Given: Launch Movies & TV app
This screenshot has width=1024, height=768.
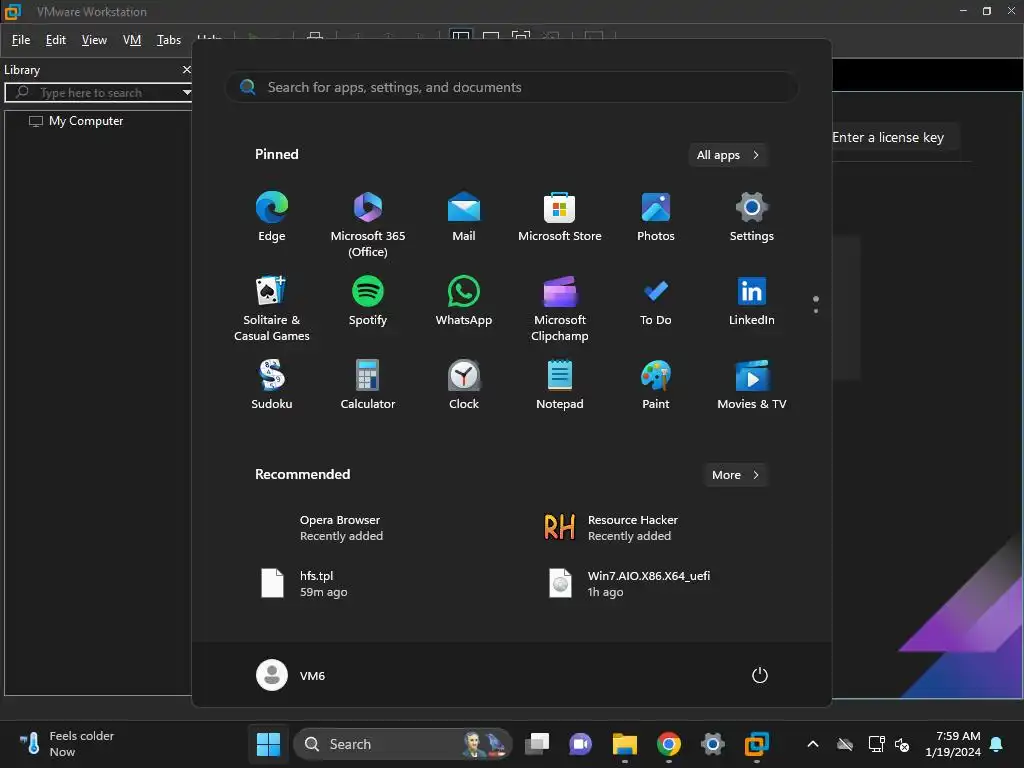Looking at the screenshot, I should pyautogui.click(x=752, y=385).
